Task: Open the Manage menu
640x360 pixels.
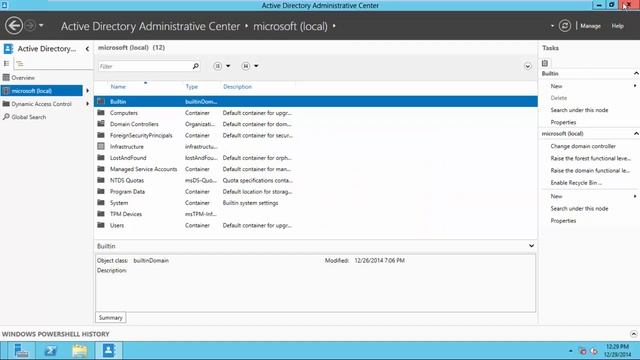Action: pos(590,26)
